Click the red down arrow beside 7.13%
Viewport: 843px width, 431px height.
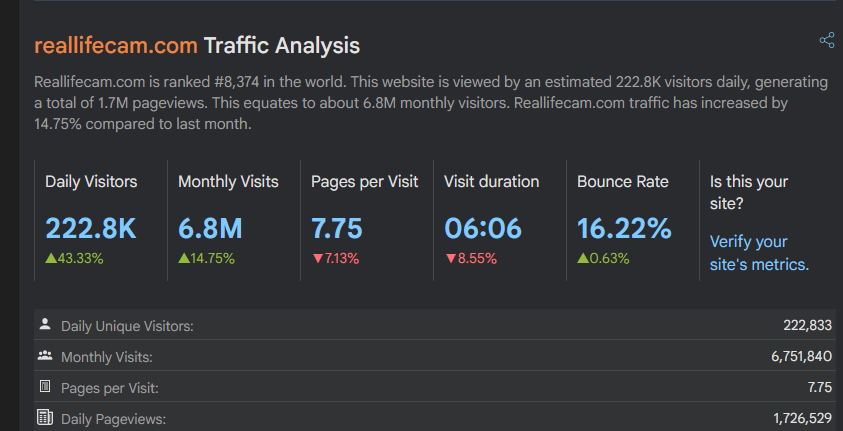(317, 258)
